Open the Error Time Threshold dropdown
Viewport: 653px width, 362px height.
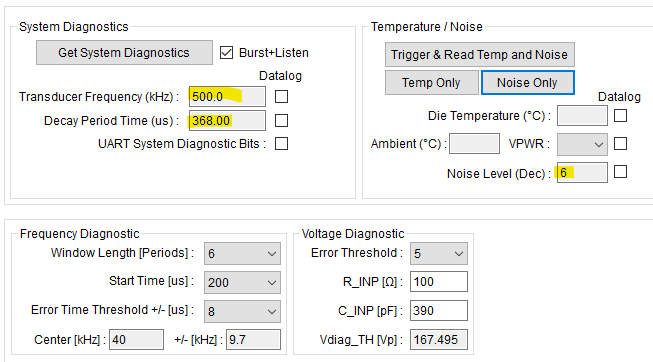[x=242, y=312]
